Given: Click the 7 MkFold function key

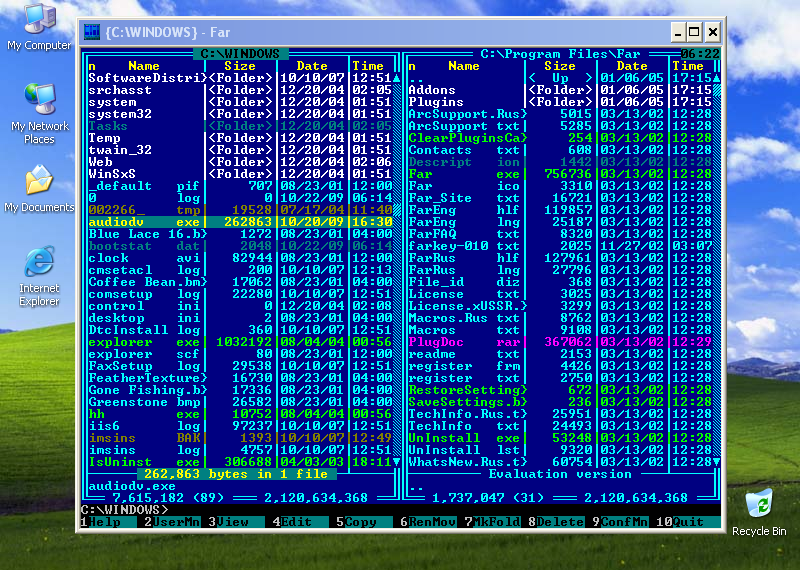Looking at the screenshot, I should click(x=492, y=522).
